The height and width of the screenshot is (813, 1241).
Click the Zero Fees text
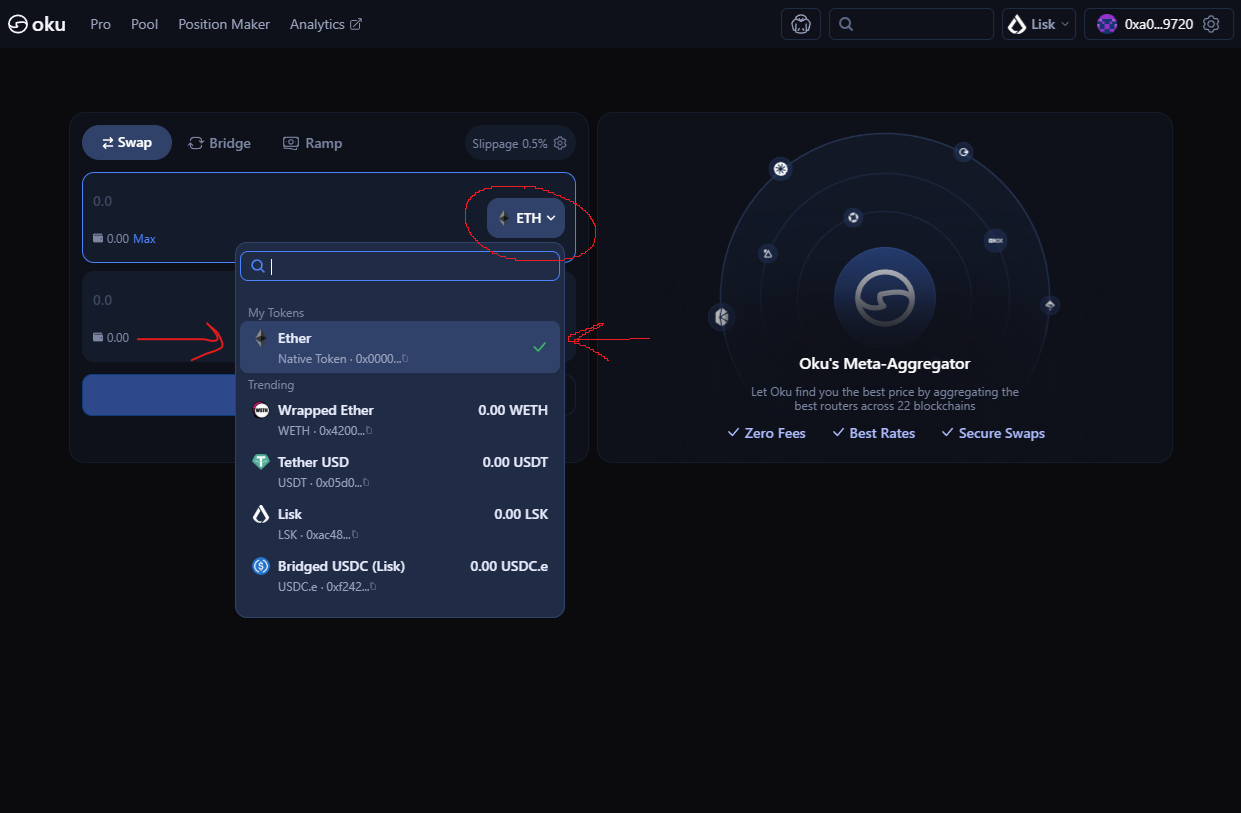click(775, 433)
